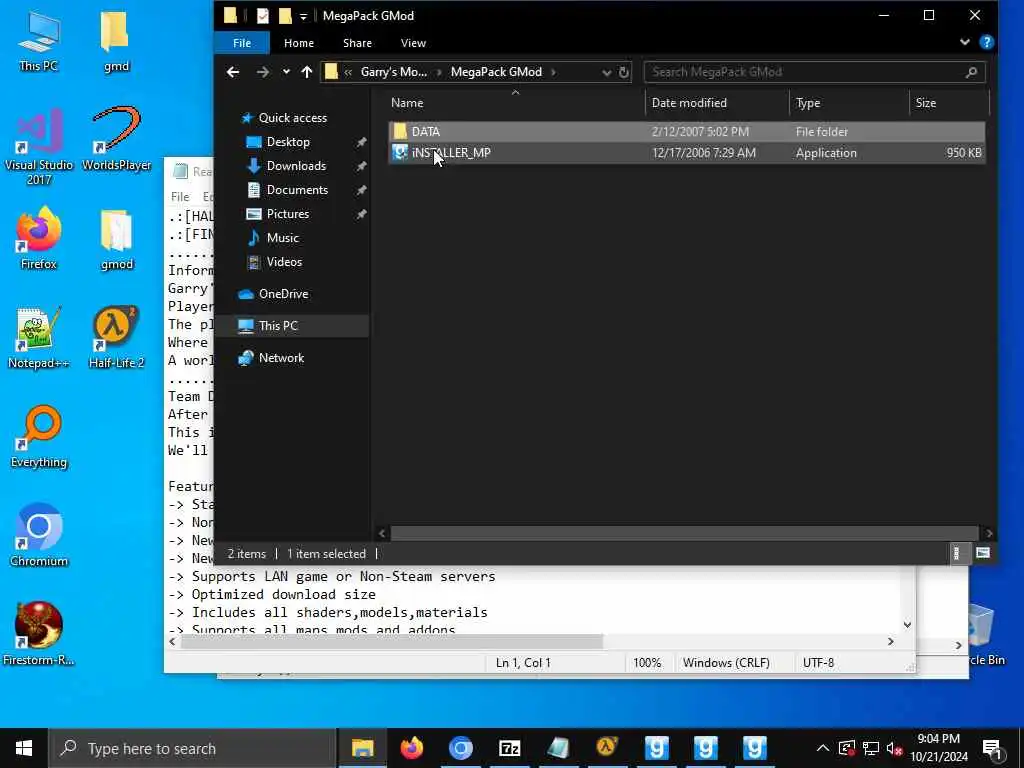The image size is (1024, 768).
Task: Click Explorer horizontal scrollbar
Action: pyautogui.click(x=684, y=534)
